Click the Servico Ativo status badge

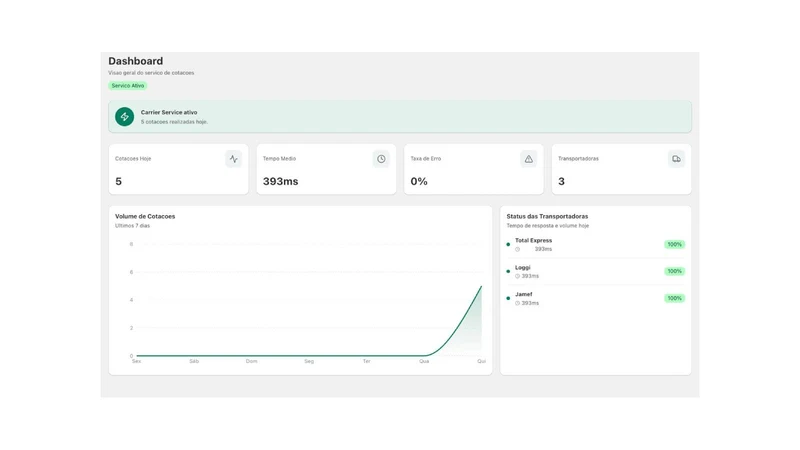pyautogui.click(x=128, y=86)
